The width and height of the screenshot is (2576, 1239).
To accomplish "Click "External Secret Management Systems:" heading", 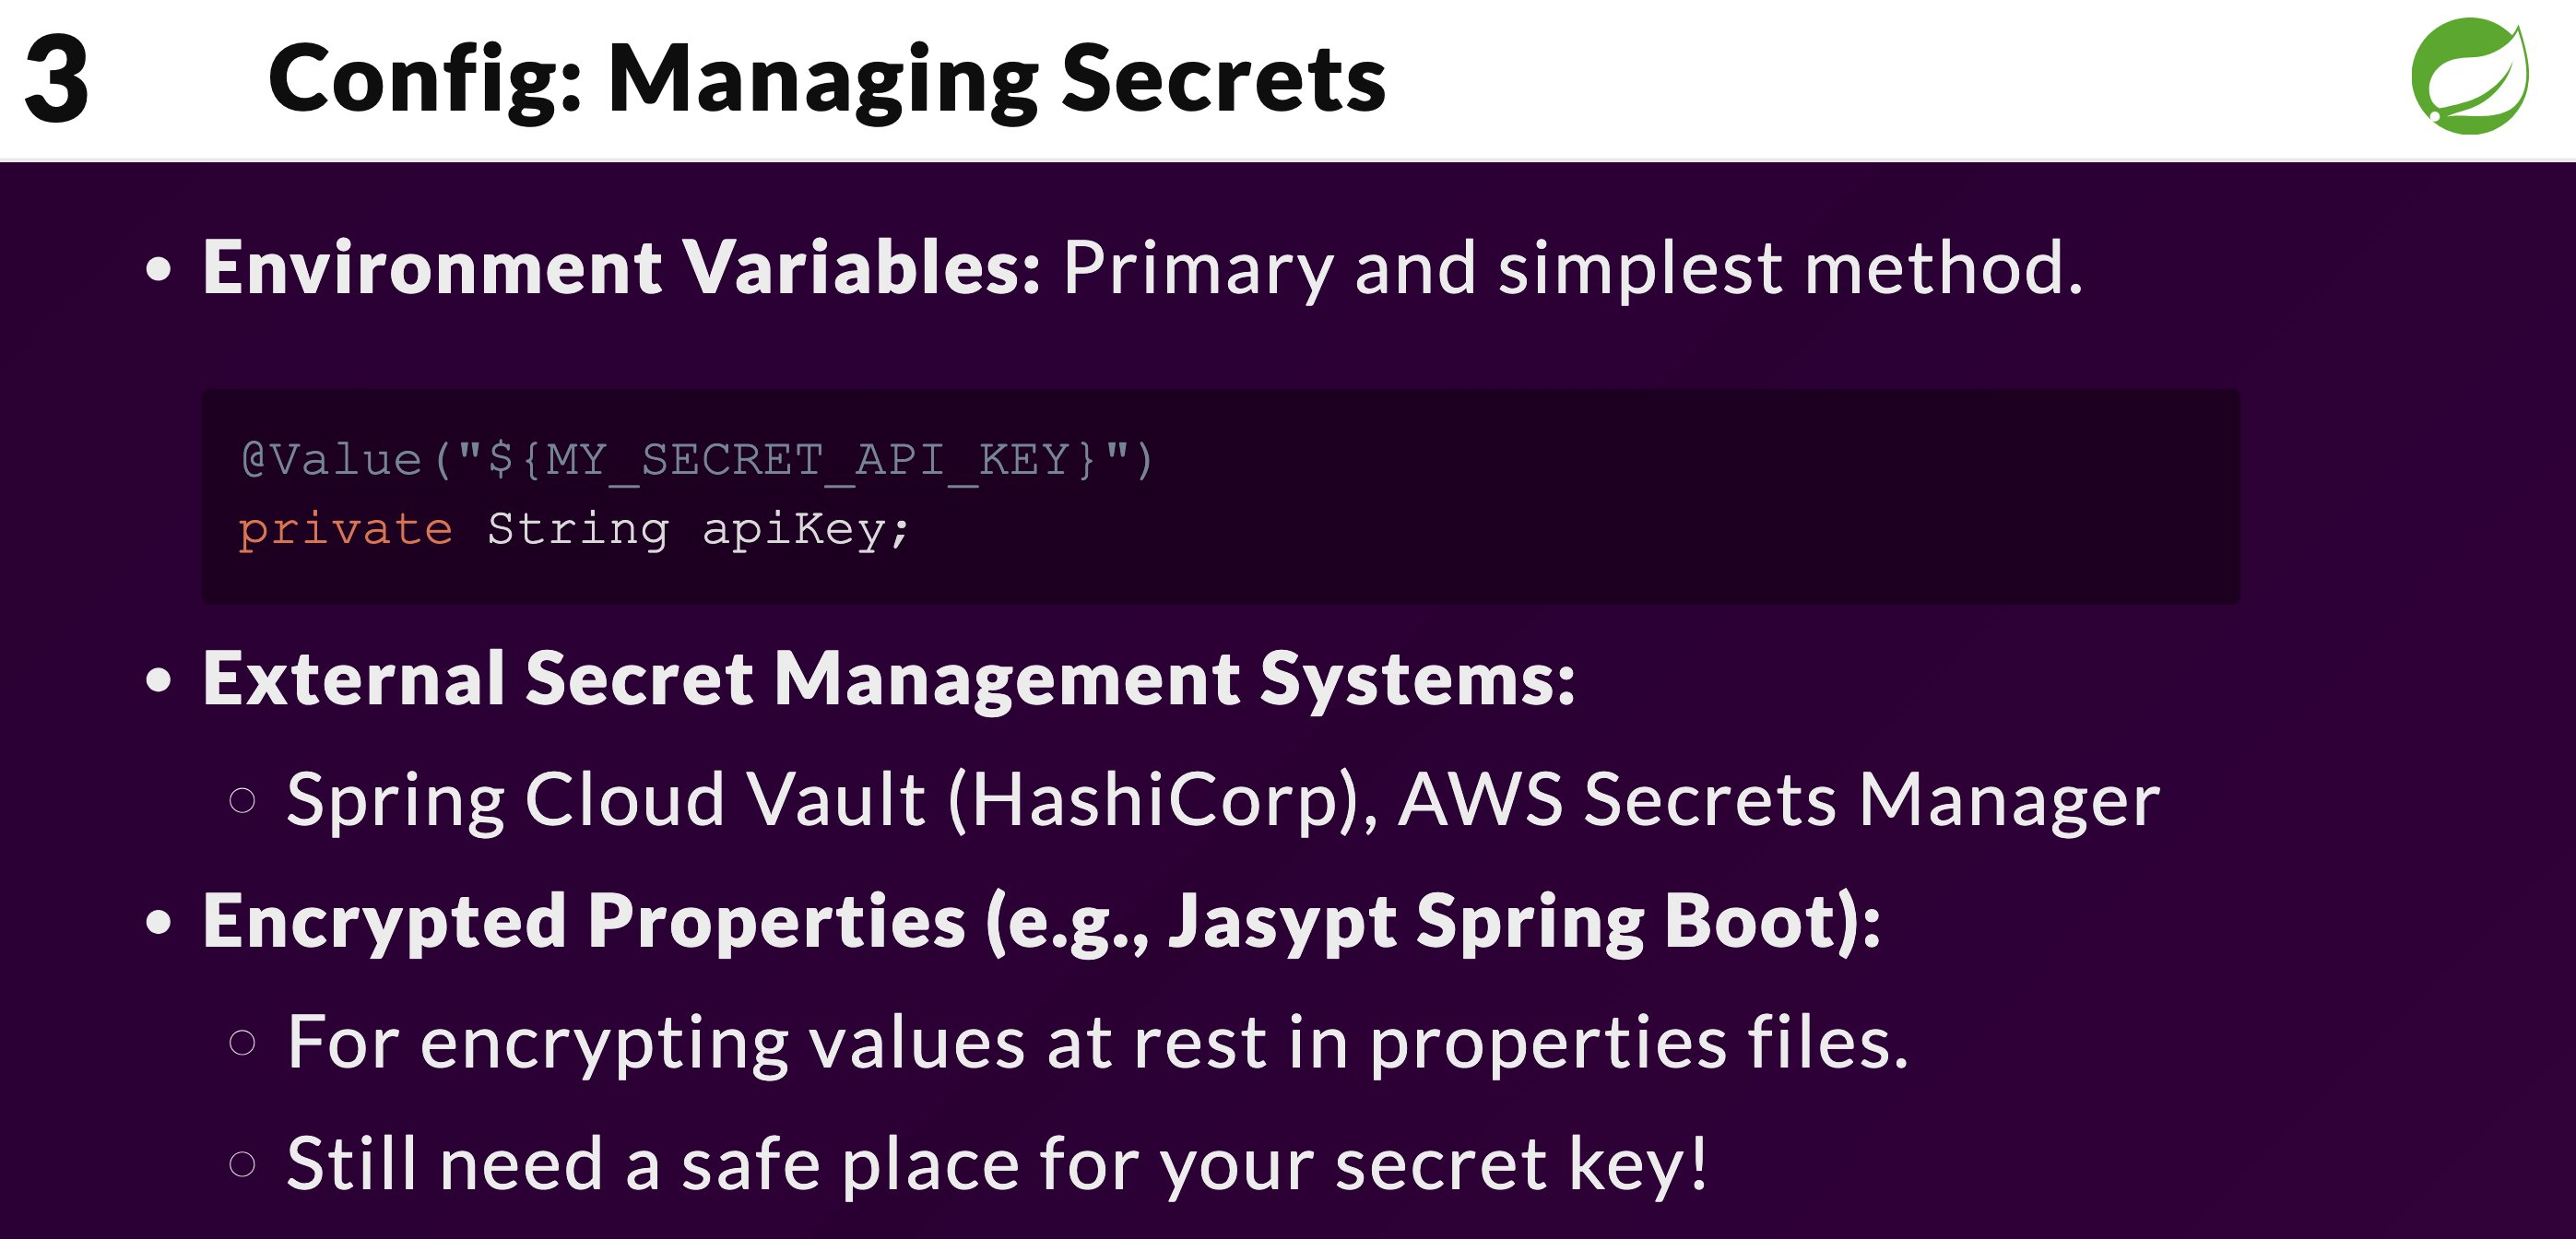I will [x=888, y=679].
